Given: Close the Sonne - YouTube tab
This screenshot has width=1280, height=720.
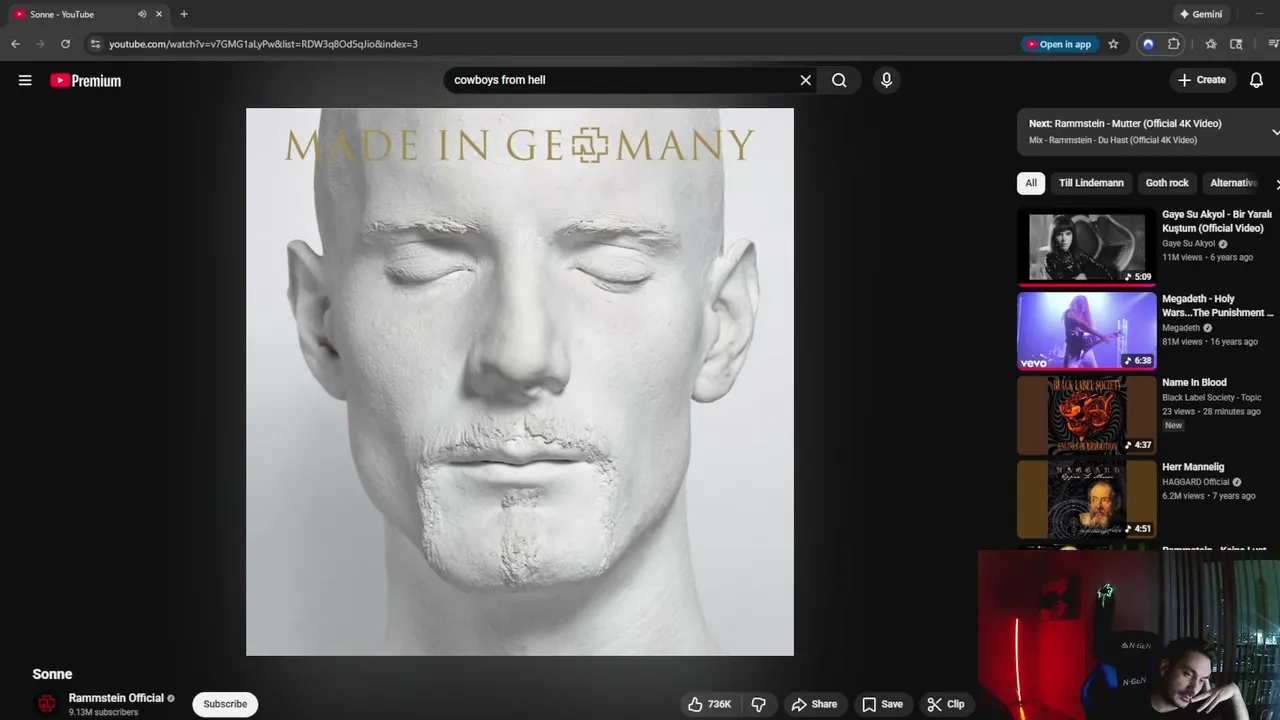Looking at the screenshot, I should pos(158,14).
